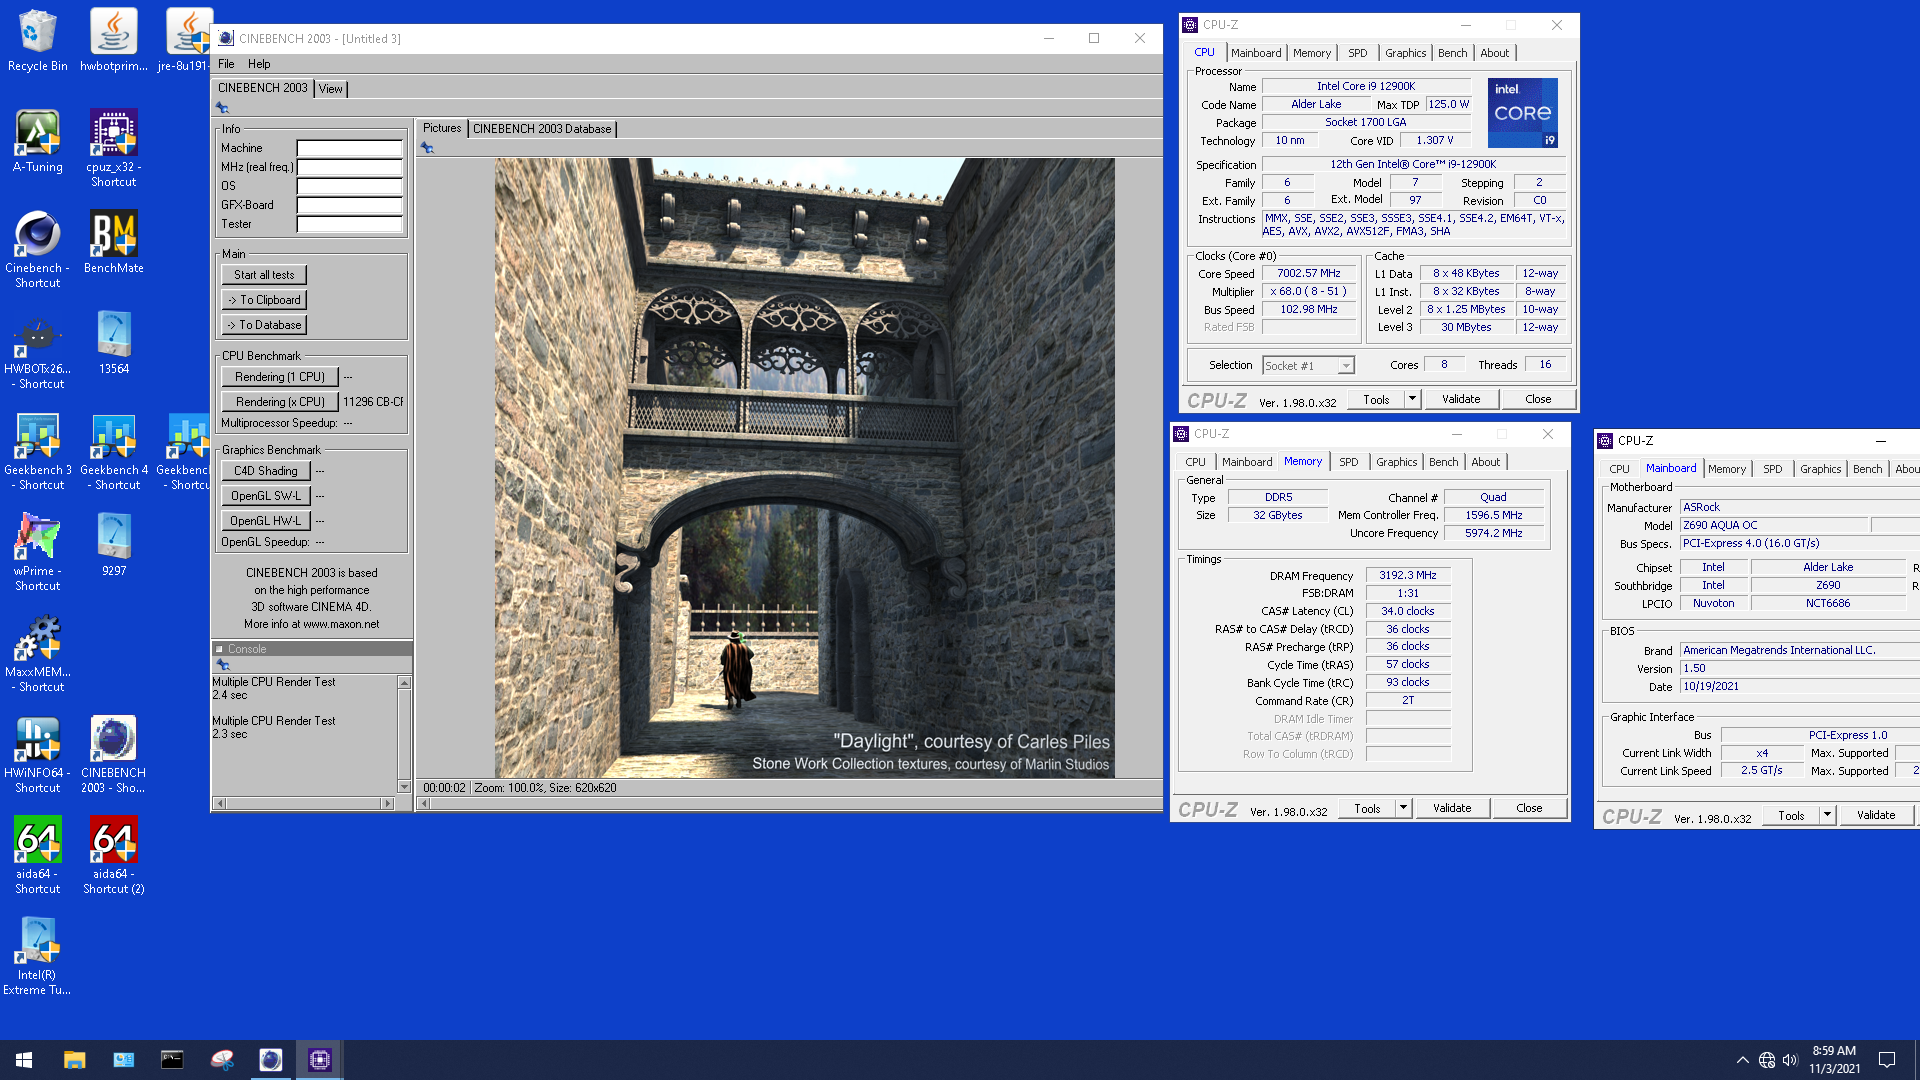
Task: Launch the BenchMate desktop icon
Action: [x=114, y=242]
